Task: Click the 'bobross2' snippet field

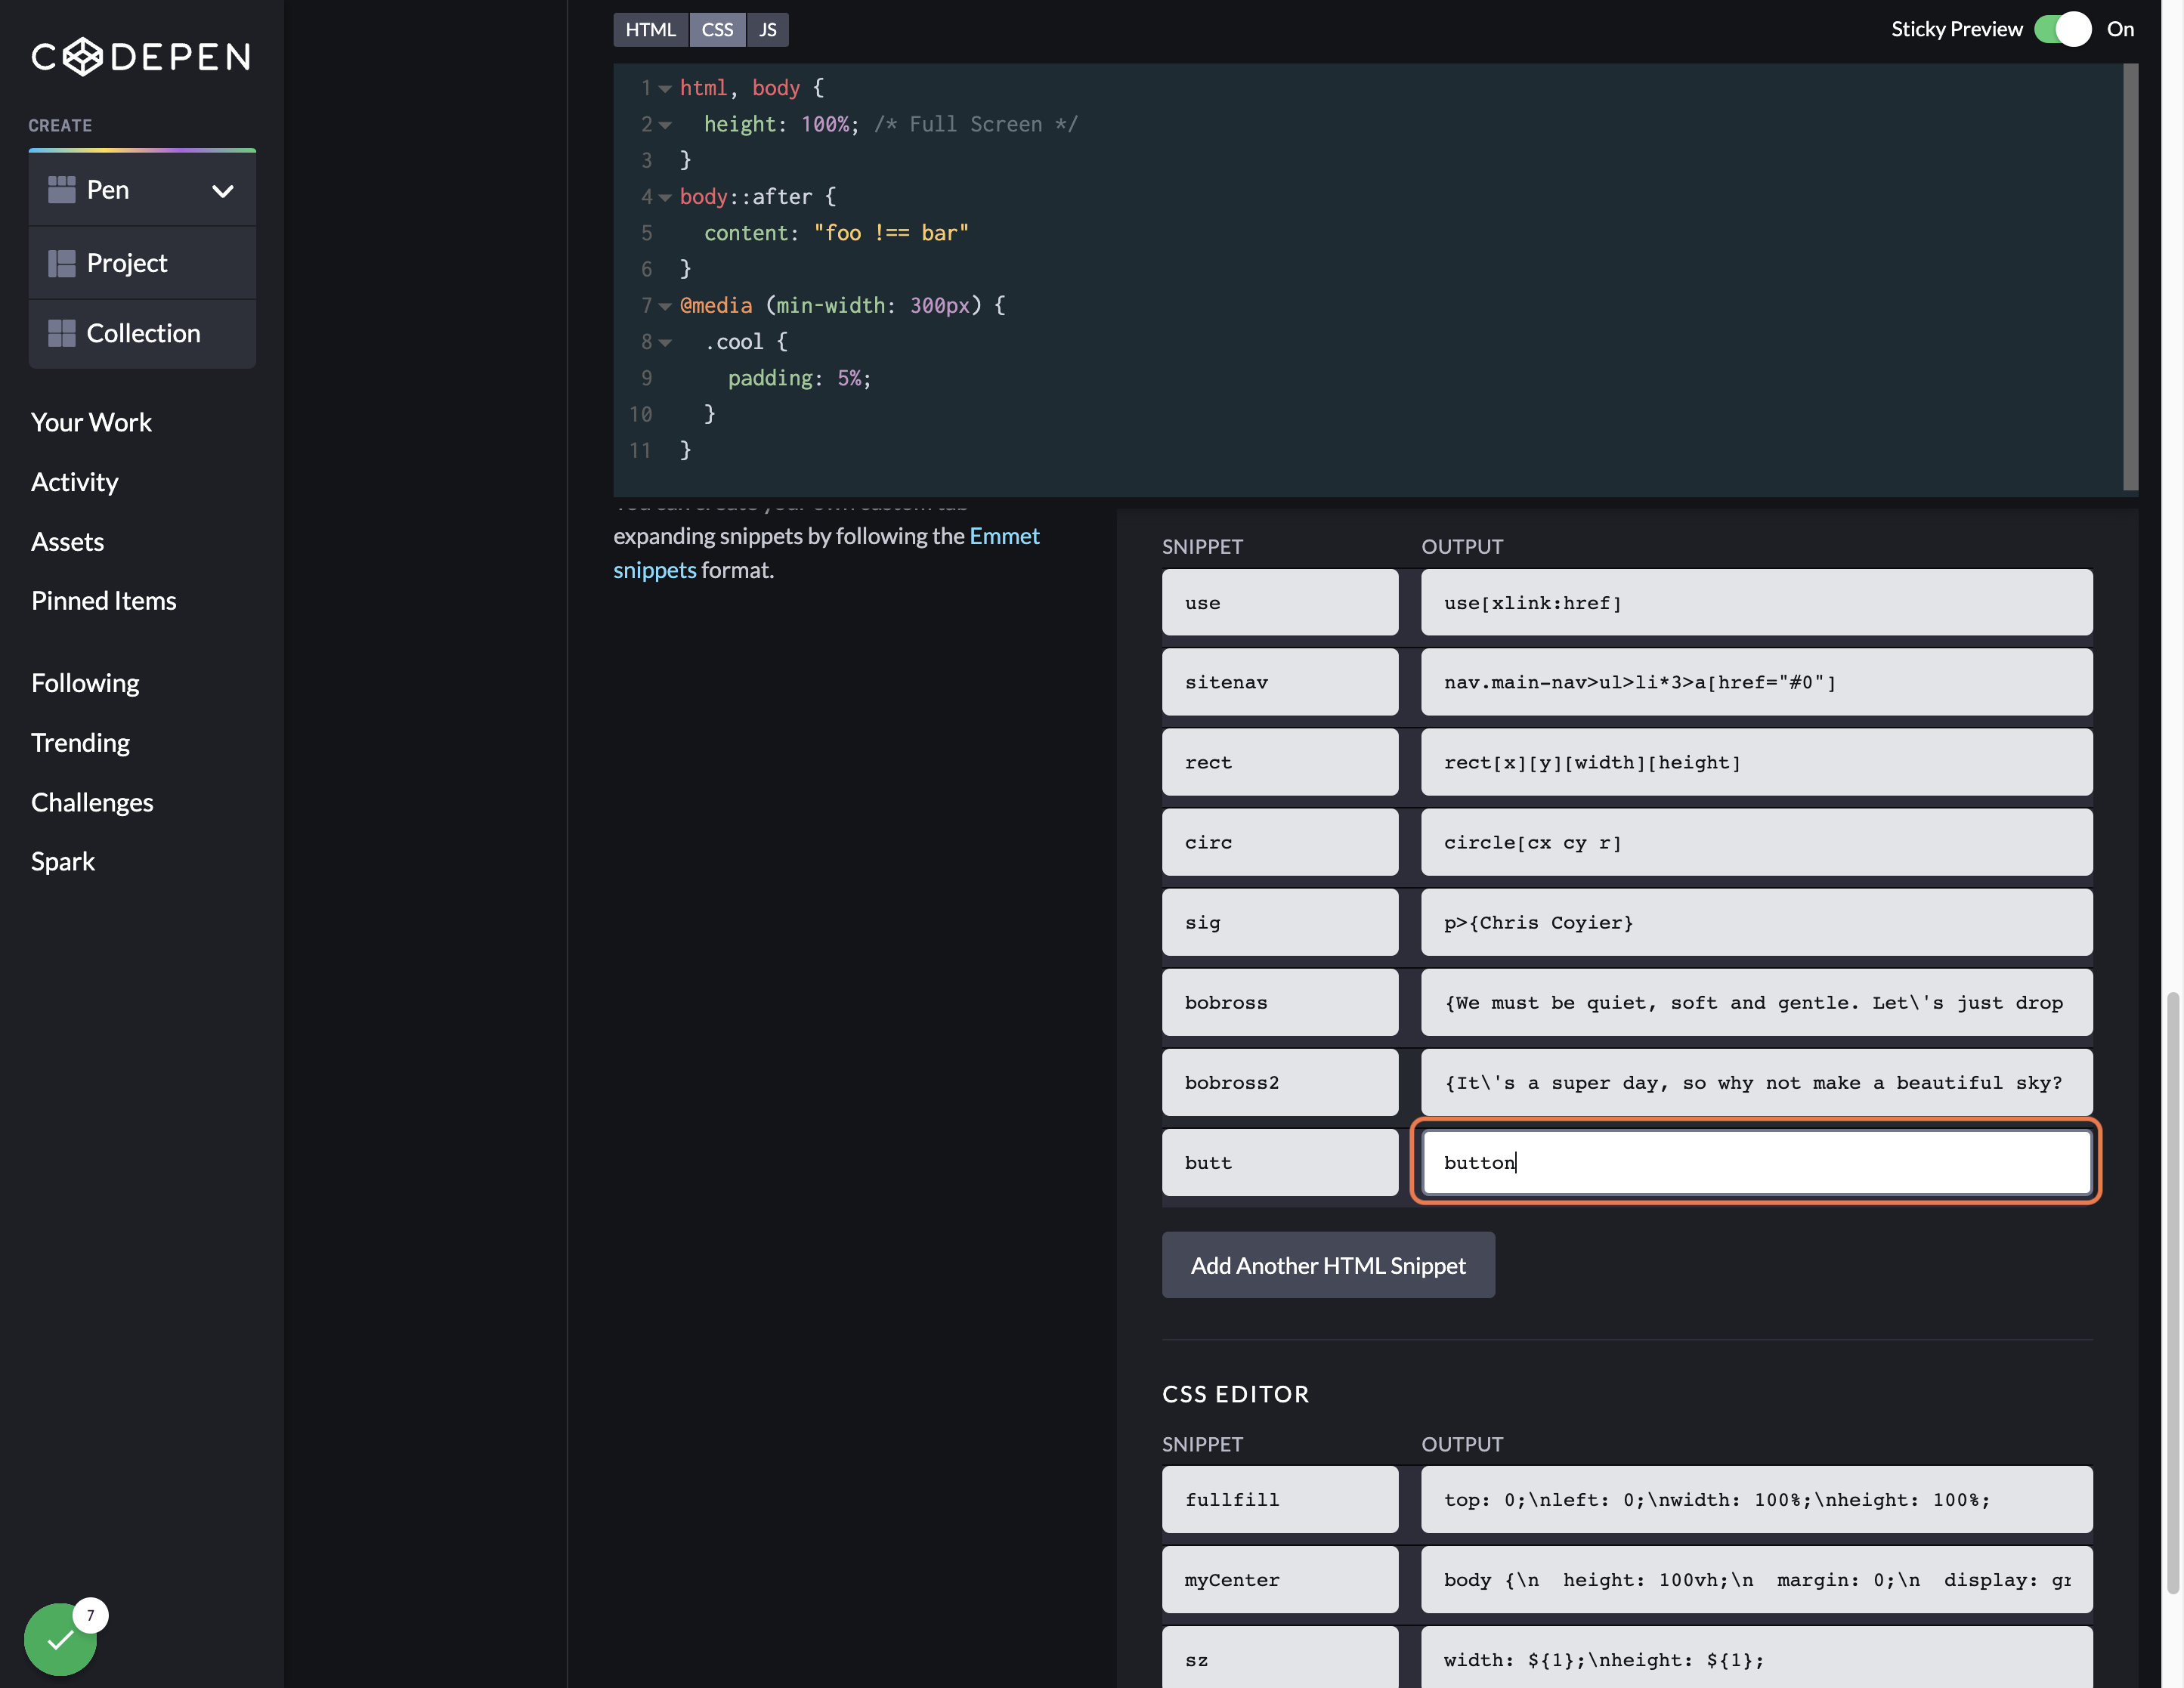Action: (x=1280, y=1082)
